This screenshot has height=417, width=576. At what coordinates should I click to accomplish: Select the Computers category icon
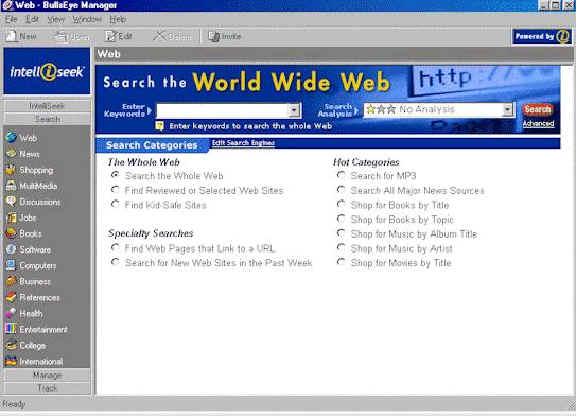[x=11, y=265]
